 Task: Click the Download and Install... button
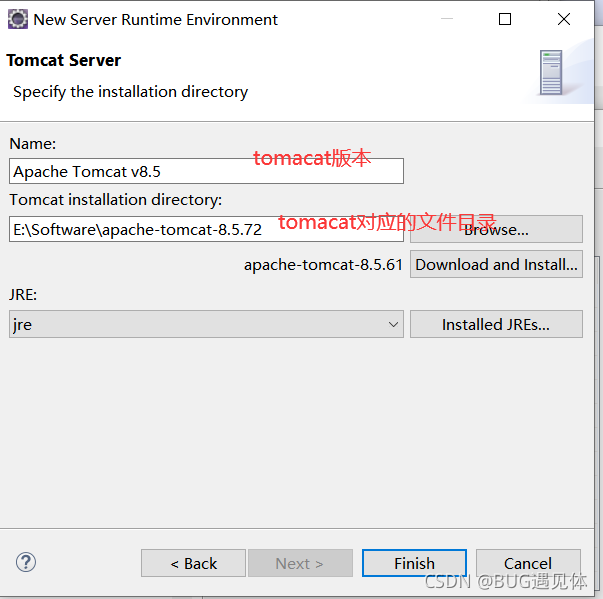tap(496, 264)
